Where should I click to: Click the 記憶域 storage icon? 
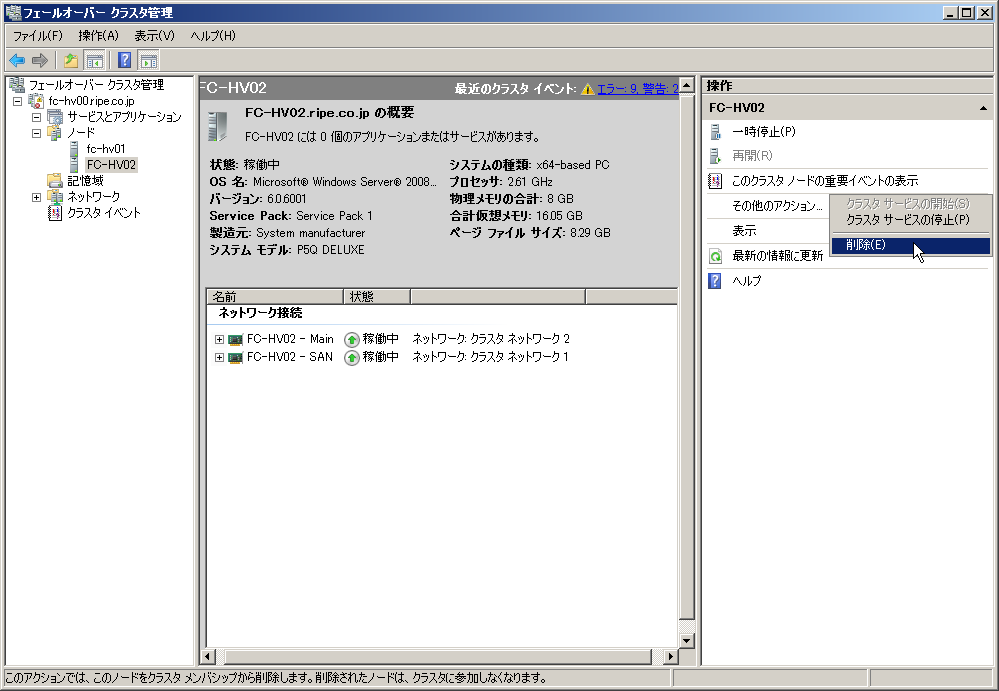(x=55, y=181)
